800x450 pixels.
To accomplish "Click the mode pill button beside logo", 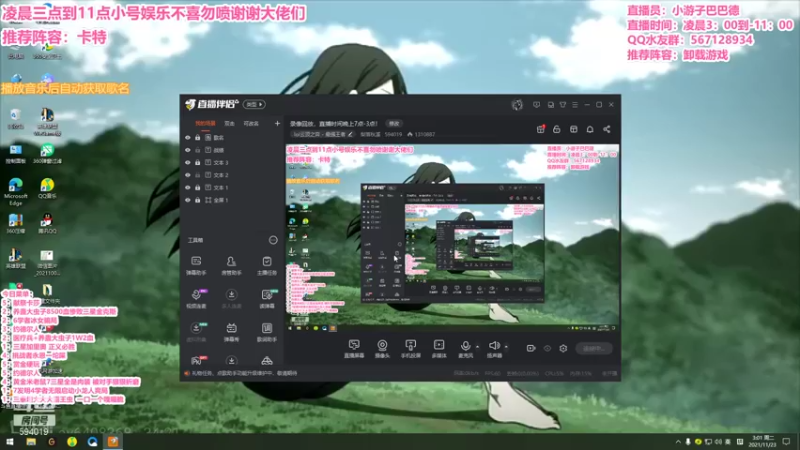I will (x=254, y=105).
